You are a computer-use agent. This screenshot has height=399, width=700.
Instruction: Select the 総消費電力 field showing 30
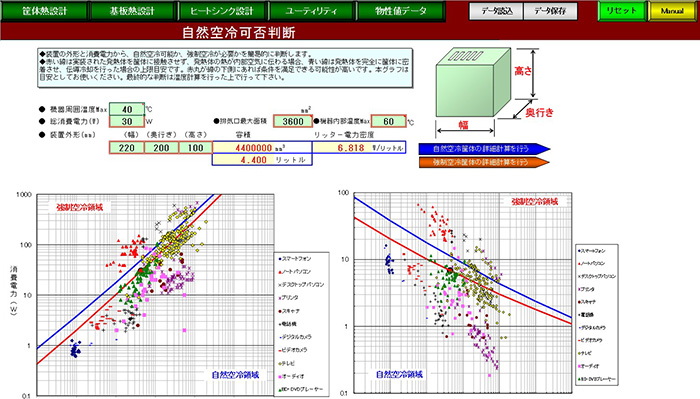click(127, 121)
